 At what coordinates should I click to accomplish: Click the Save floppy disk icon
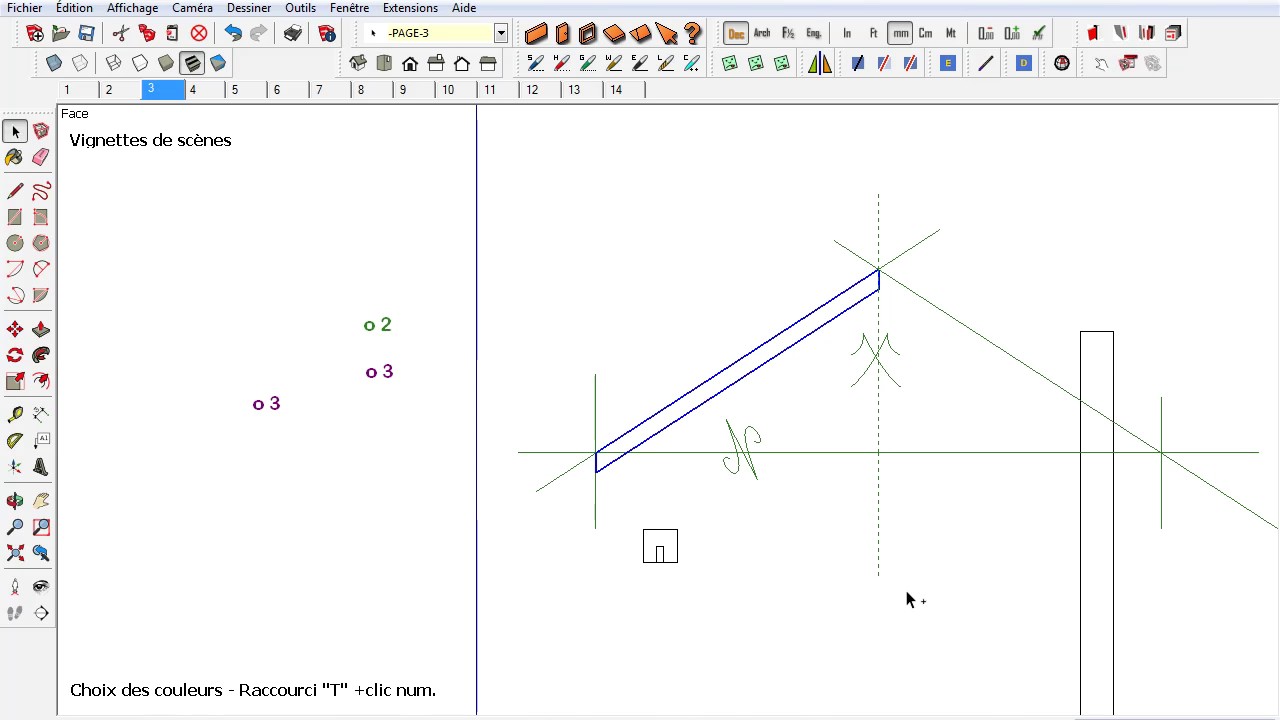(x=87, y=33)
